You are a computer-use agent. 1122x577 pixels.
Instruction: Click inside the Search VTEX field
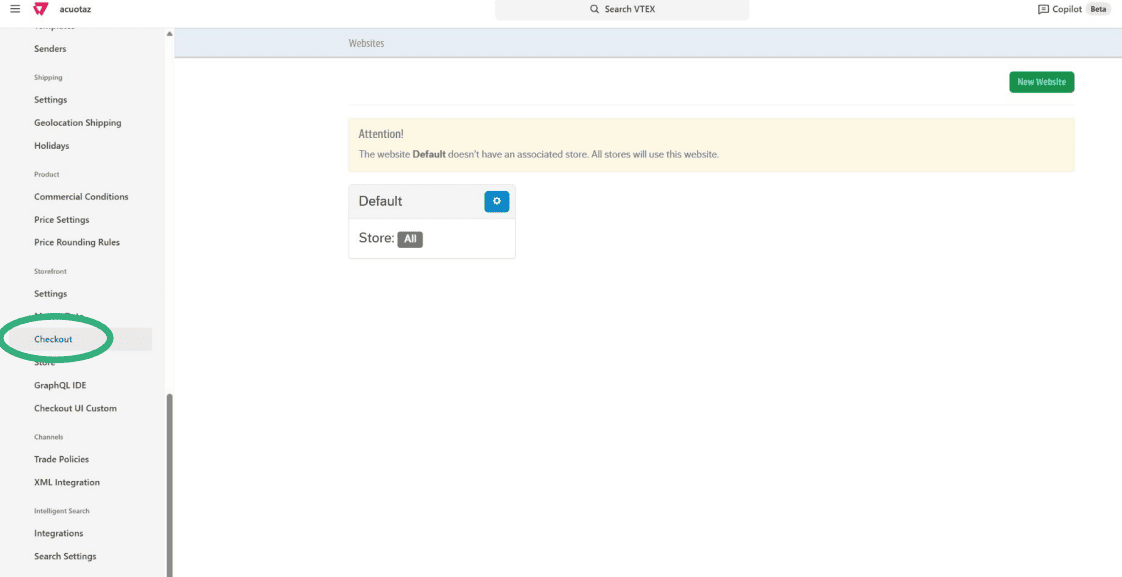tap(621, 10)
